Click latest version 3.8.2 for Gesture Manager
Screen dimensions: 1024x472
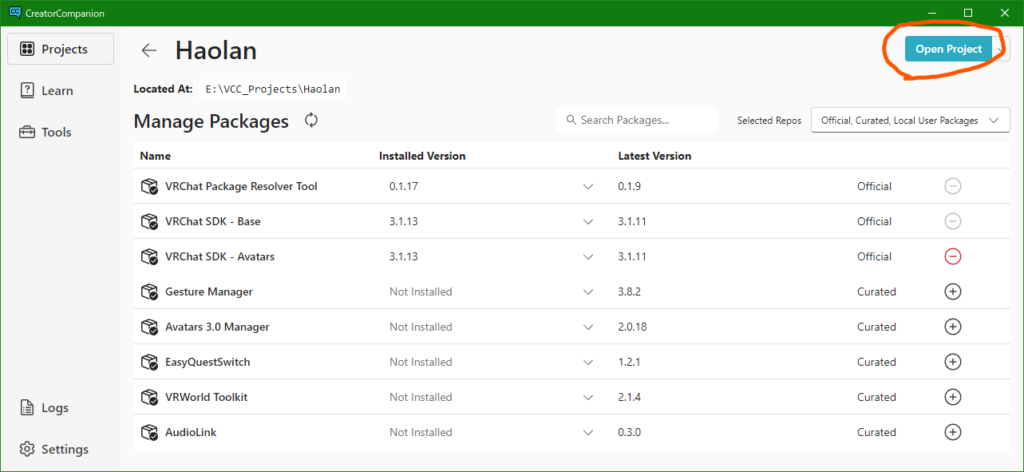630,292
